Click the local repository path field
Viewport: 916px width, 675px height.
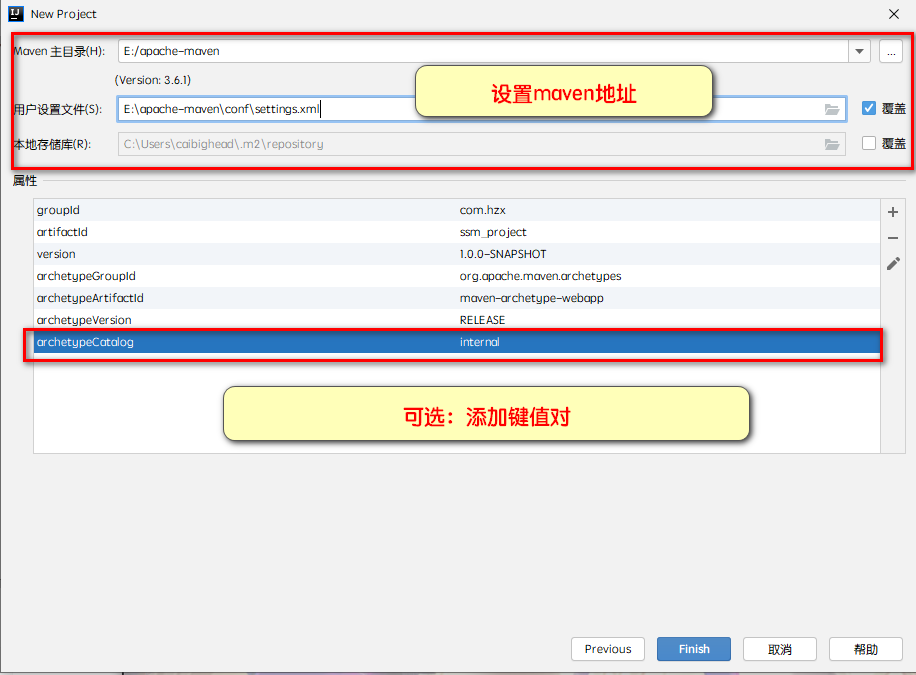[x=482, y=144]
